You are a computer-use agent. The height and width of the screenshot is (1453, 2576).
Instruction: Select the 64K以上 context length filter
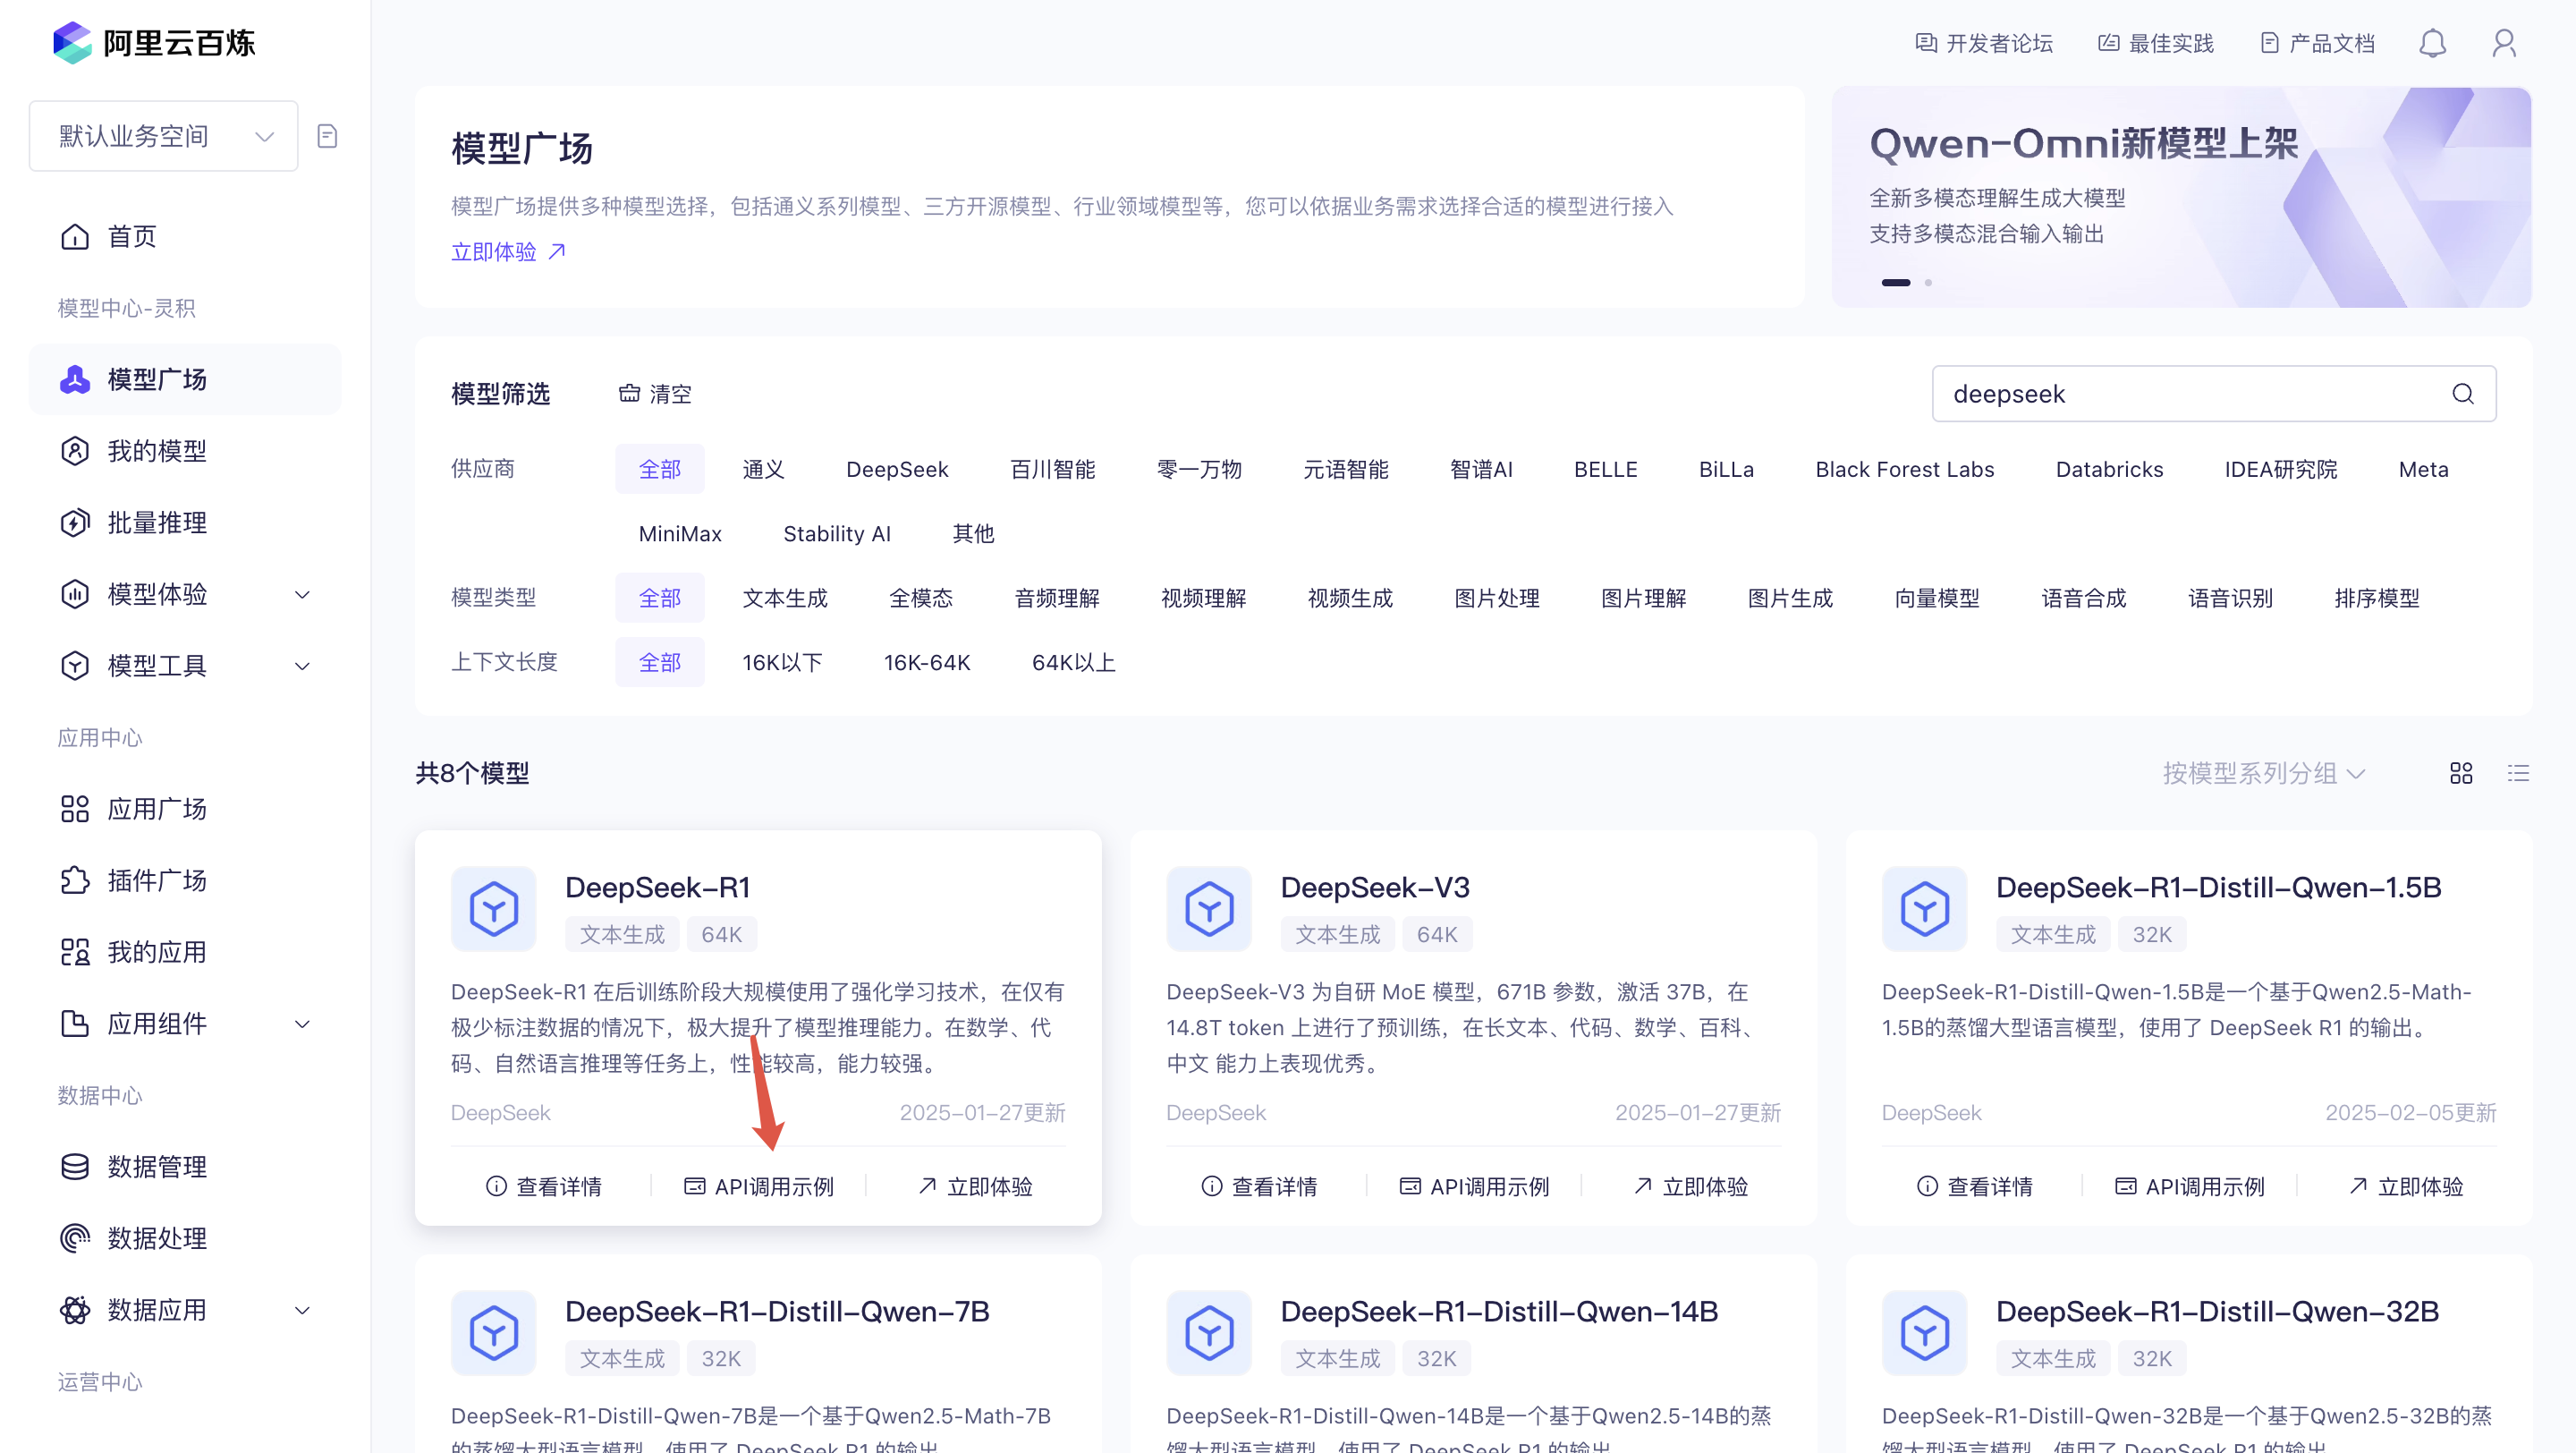(1073, 662)
